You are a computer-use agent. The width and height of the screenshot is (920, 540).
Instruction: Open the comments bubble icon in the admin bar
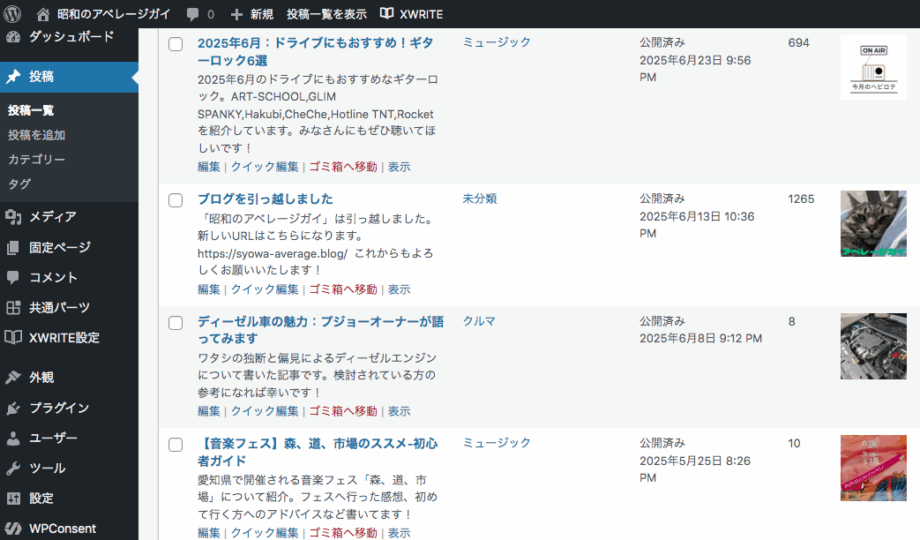point(192,15)
